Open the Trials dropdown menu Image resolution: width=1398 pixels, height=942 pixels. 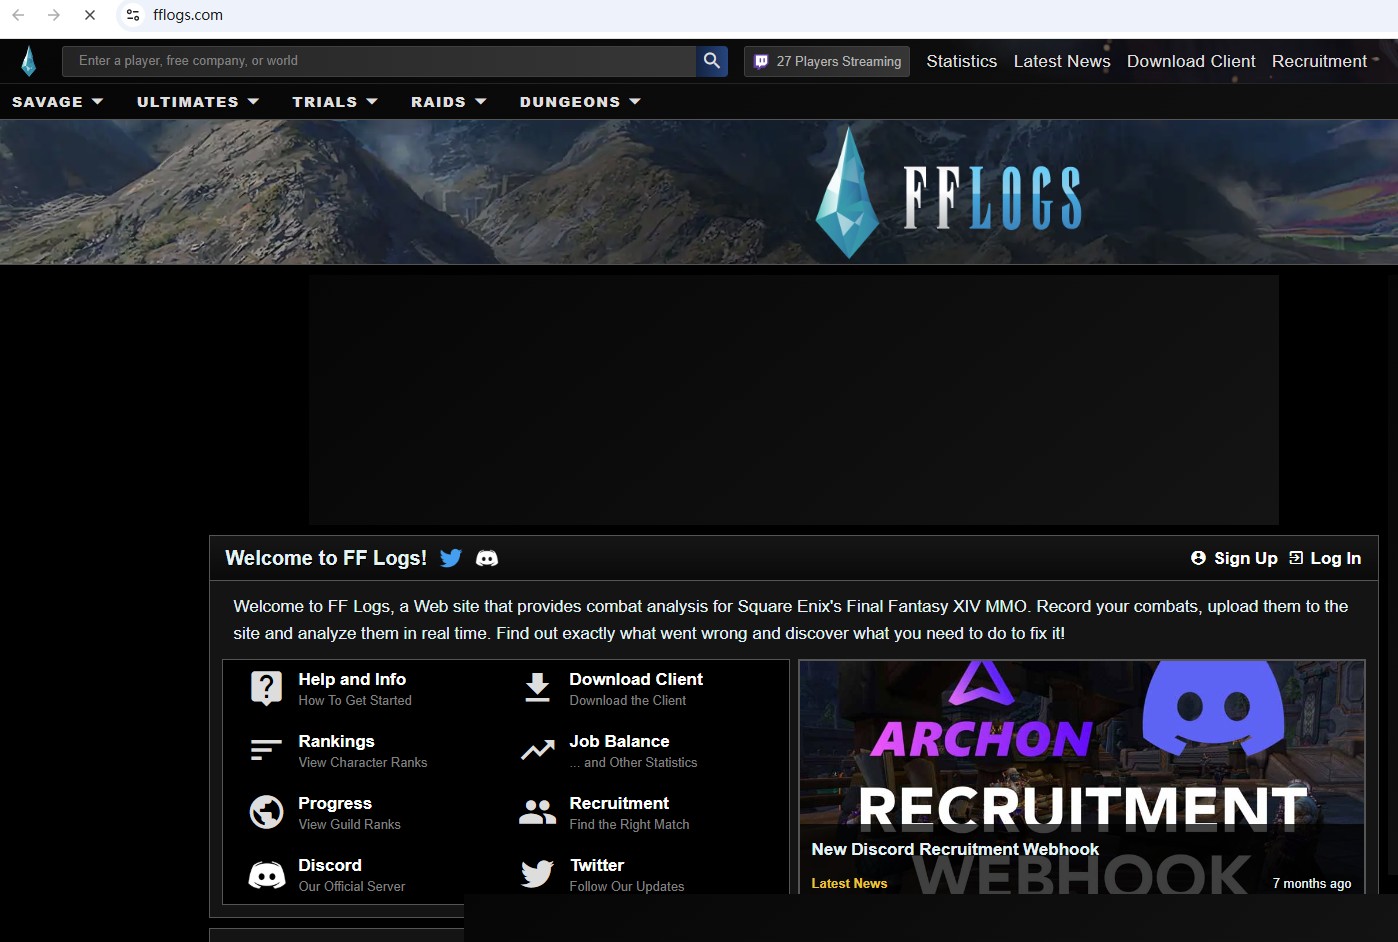[x=334, y=102]
